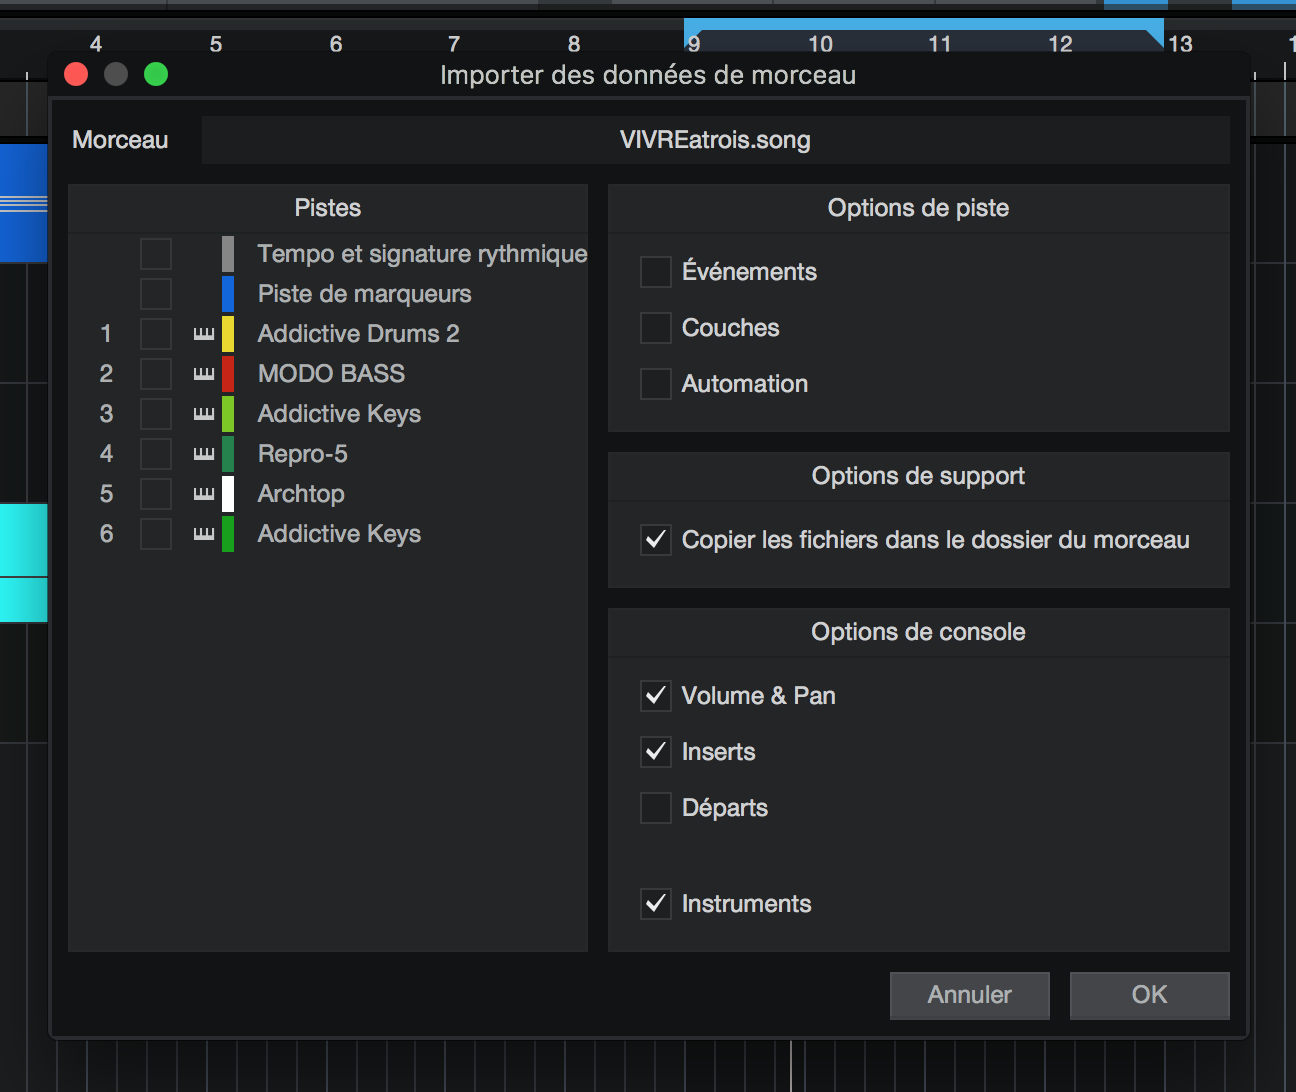This screenshot has height=1092, width=1296.
Task: Tick the Repro-5 track checkbox
Action: click(x=156, y=454)
